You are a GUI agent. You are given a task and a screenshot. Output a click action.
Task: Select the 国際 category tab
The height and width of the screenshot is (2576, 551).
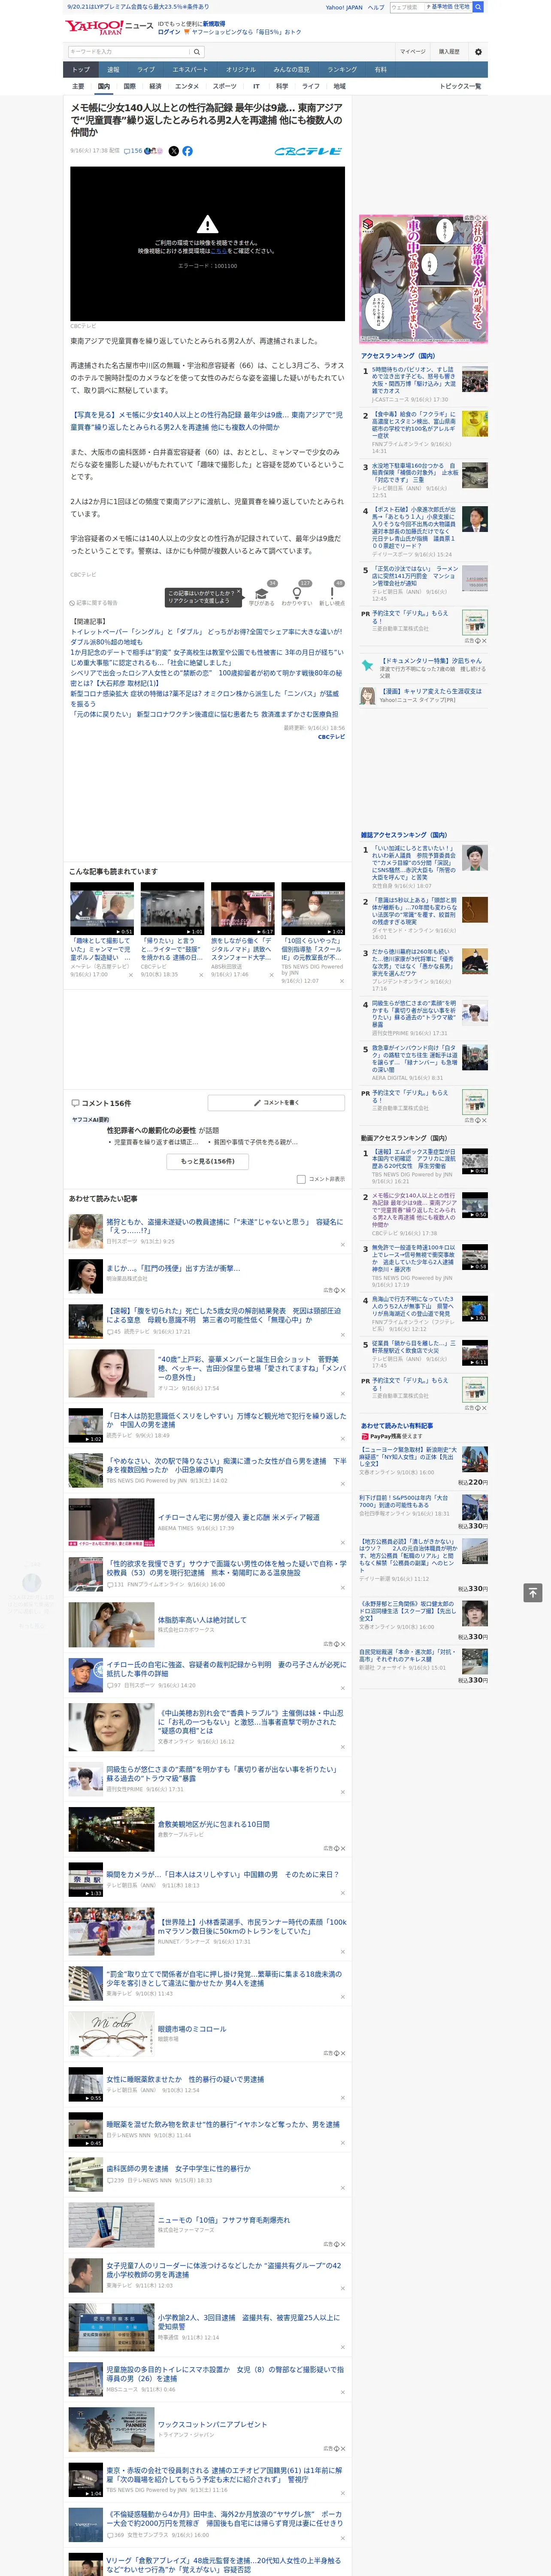coord(129,86)
